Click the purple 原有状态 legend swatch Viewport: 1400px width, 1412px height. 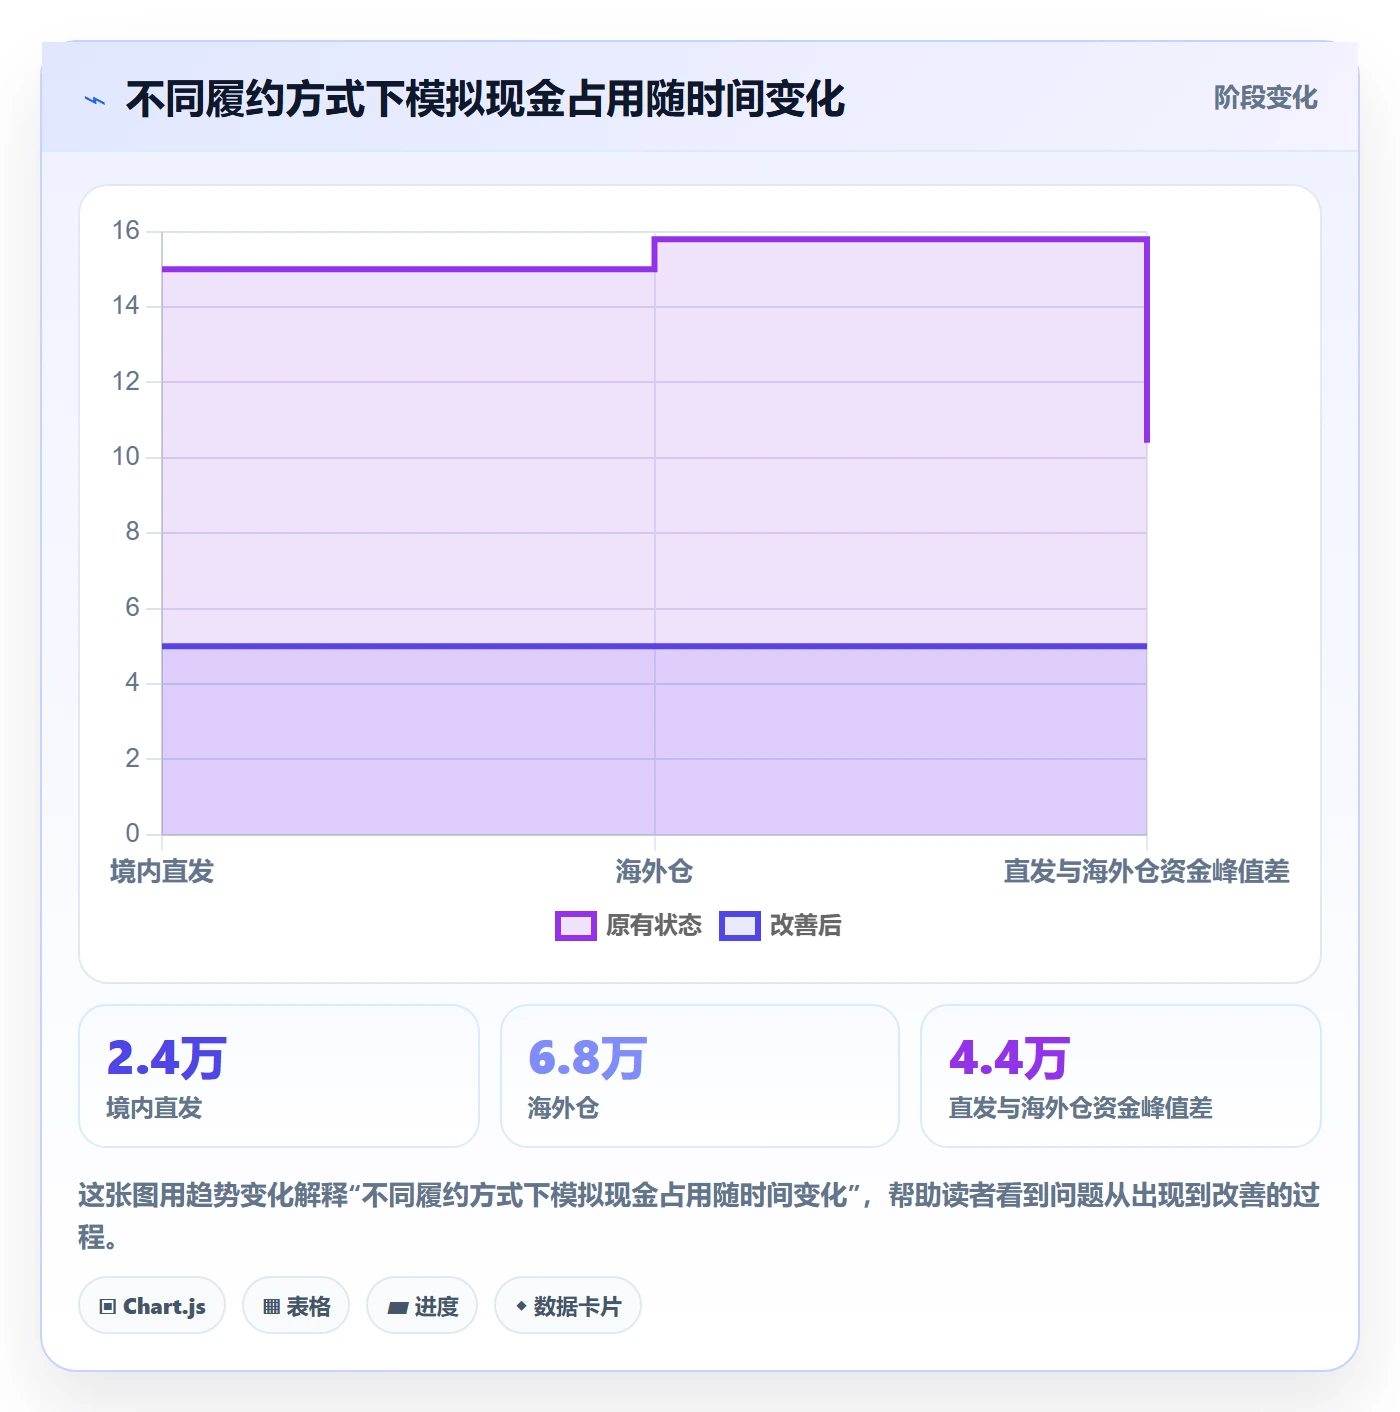[x=576, y=926]
